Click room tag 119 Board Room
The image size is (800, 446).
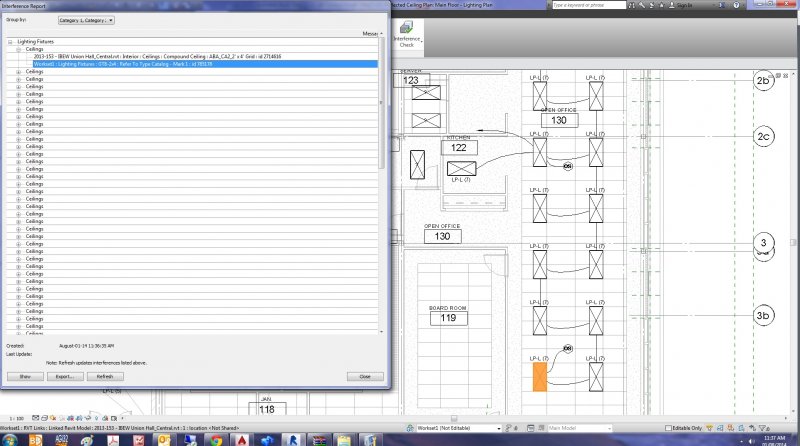click(x=448, y=318)
